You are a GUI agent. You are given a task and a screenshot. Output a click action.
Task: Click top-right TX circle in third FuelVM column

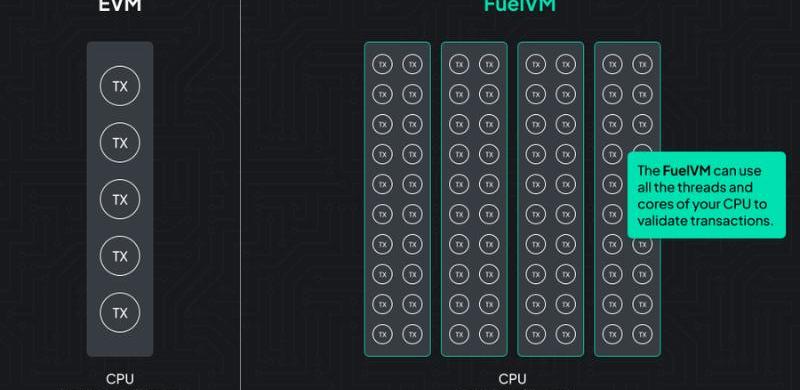pos(565,64)
